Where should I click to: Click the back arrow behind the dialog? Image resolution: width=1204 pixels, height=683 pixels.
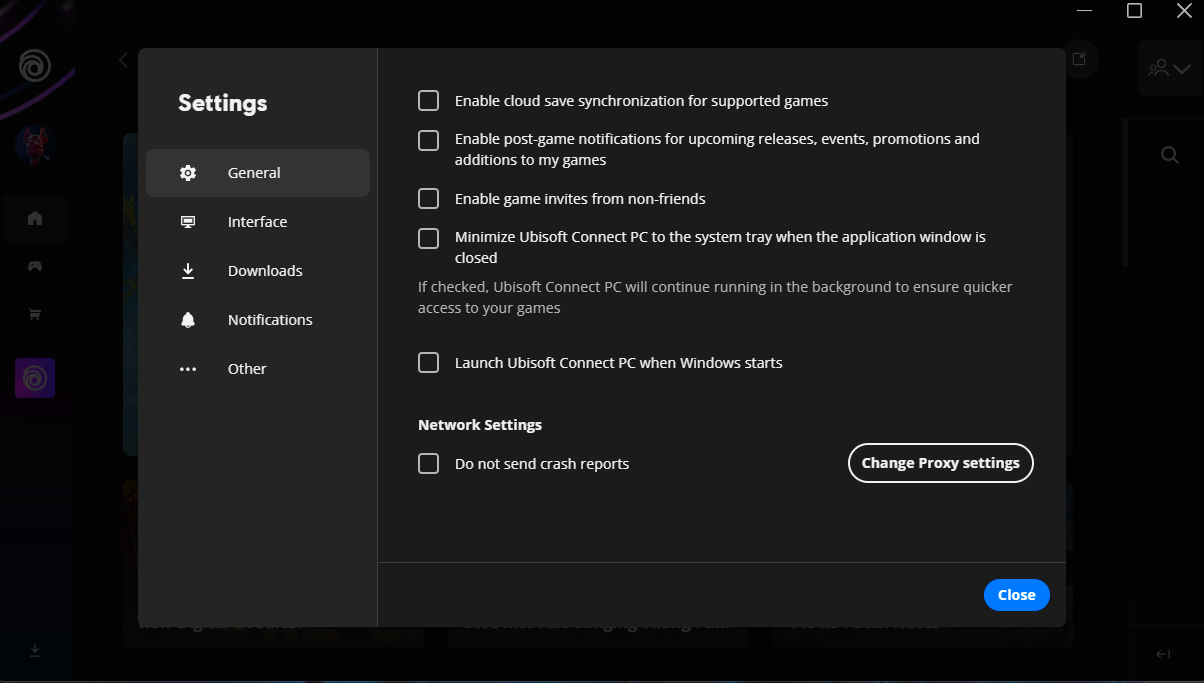123,60
